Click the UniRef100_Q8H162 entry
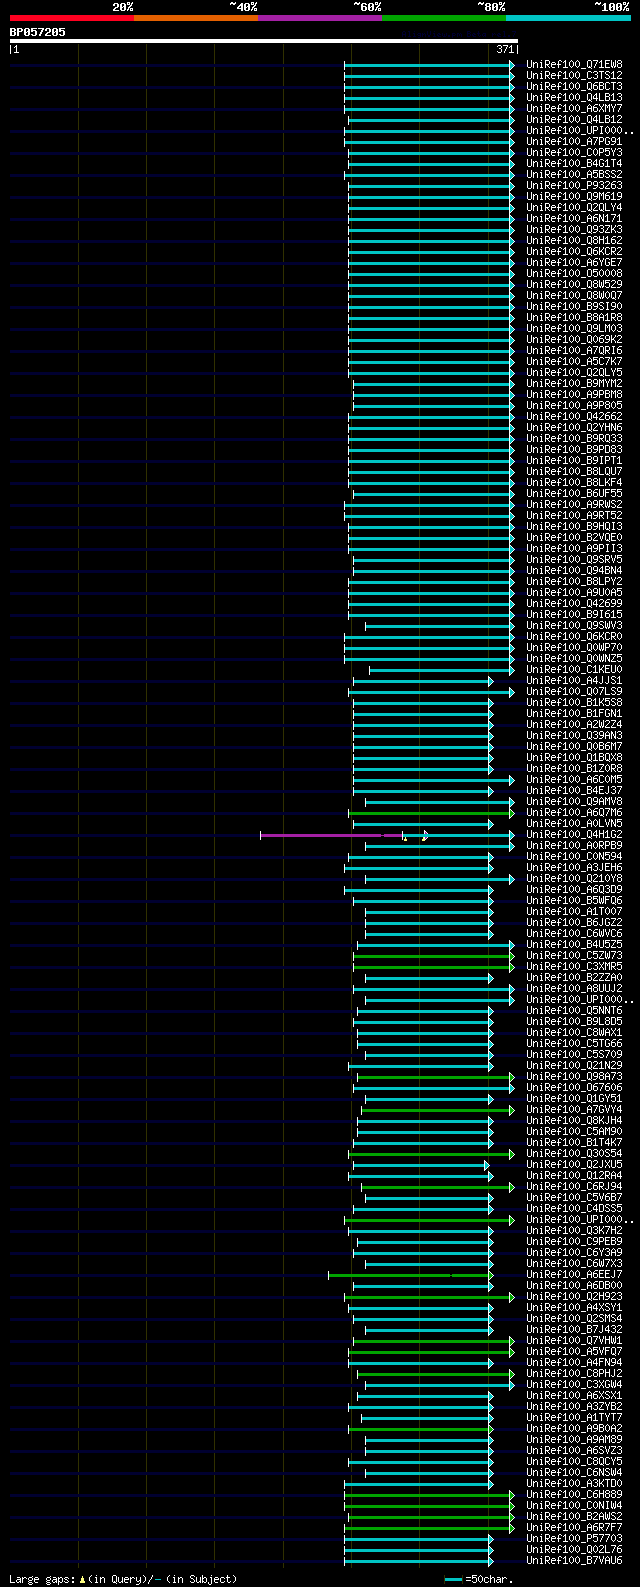Screen dimensions: 640x1587 574,240
